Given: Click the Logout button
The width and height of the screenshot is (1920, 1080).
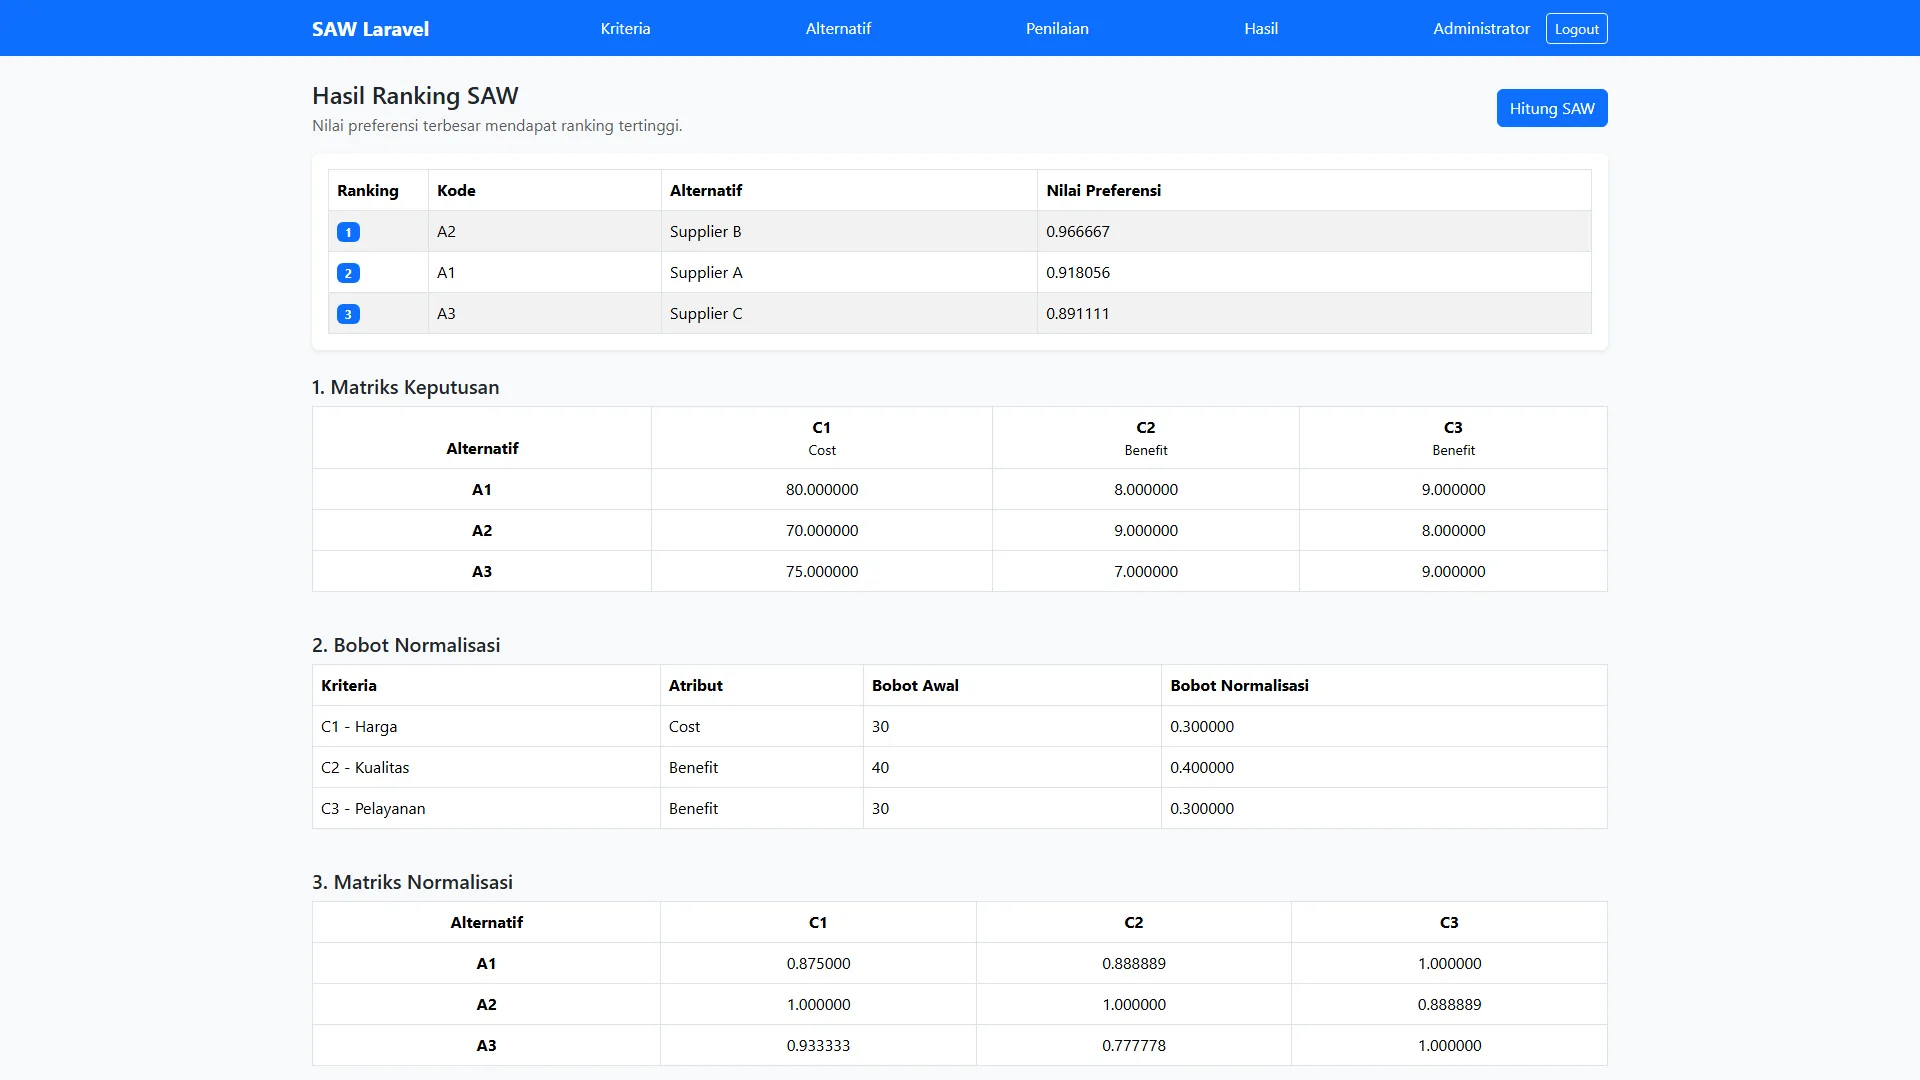Looking at the screenshot, I should coord(1576,29).
